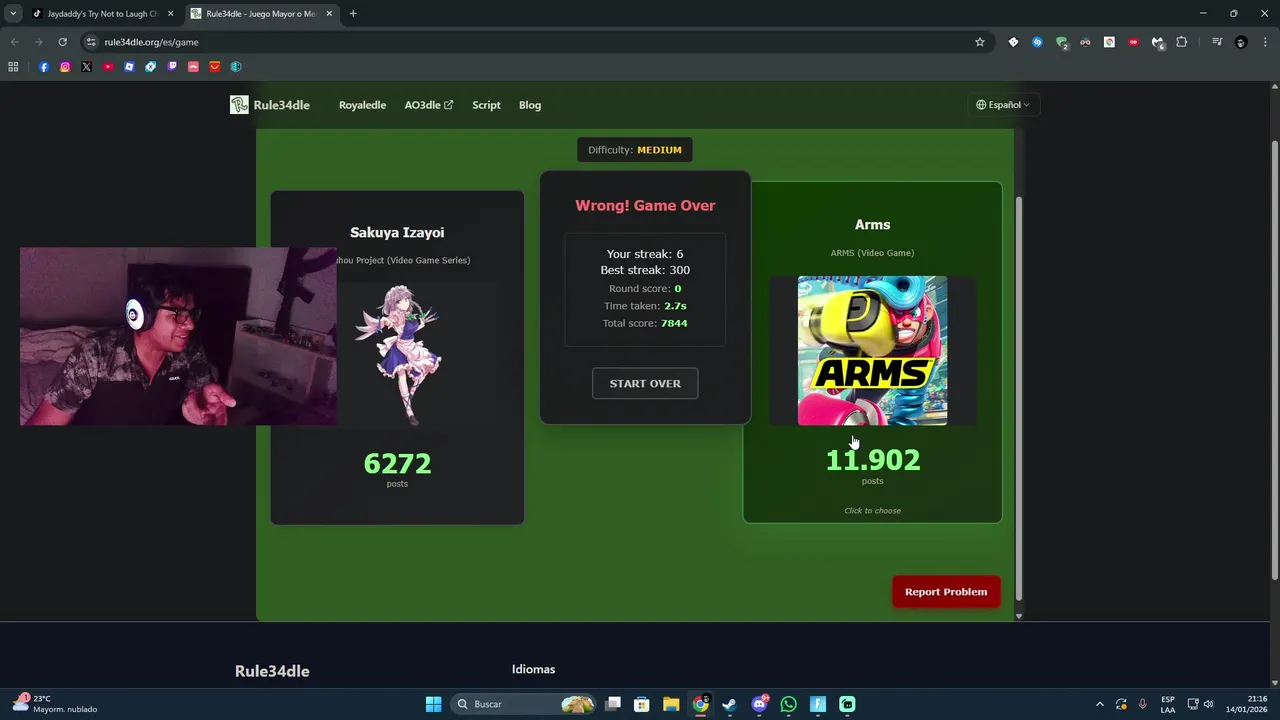The image size is (1280, 720).
Task: Open the weather widget on taskbar
Action: pyautogui.click(x=55, y=704)
